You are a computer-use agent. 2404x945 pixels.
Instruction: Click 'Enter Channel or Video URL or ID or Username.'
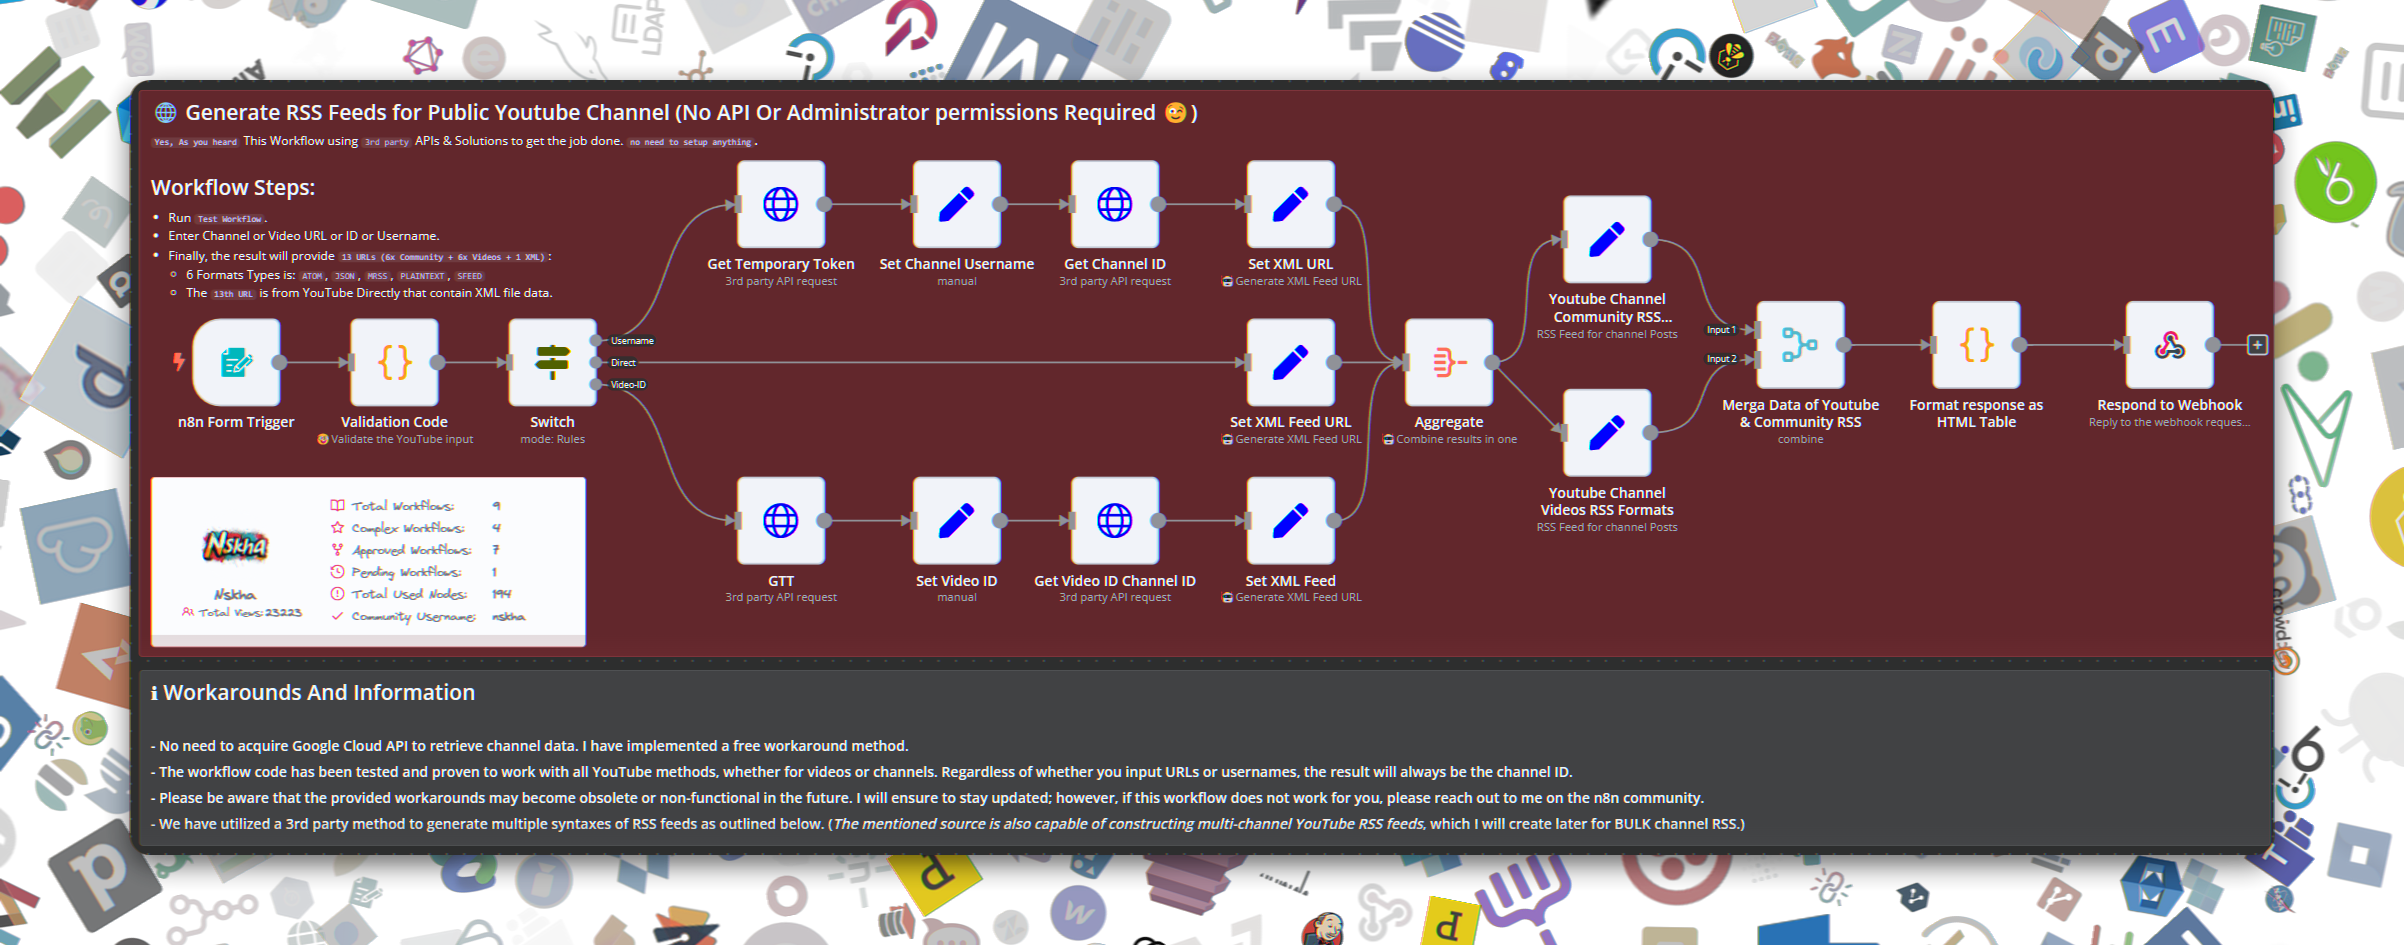click(x=304, y=236)
